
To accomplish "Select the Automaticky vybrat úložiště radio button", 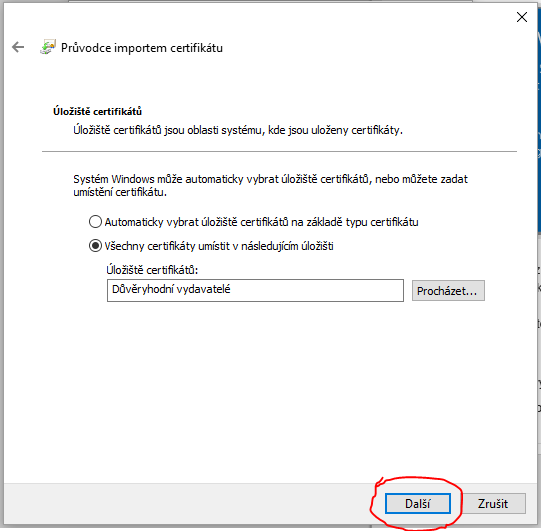I will click(x=95, y=222).
